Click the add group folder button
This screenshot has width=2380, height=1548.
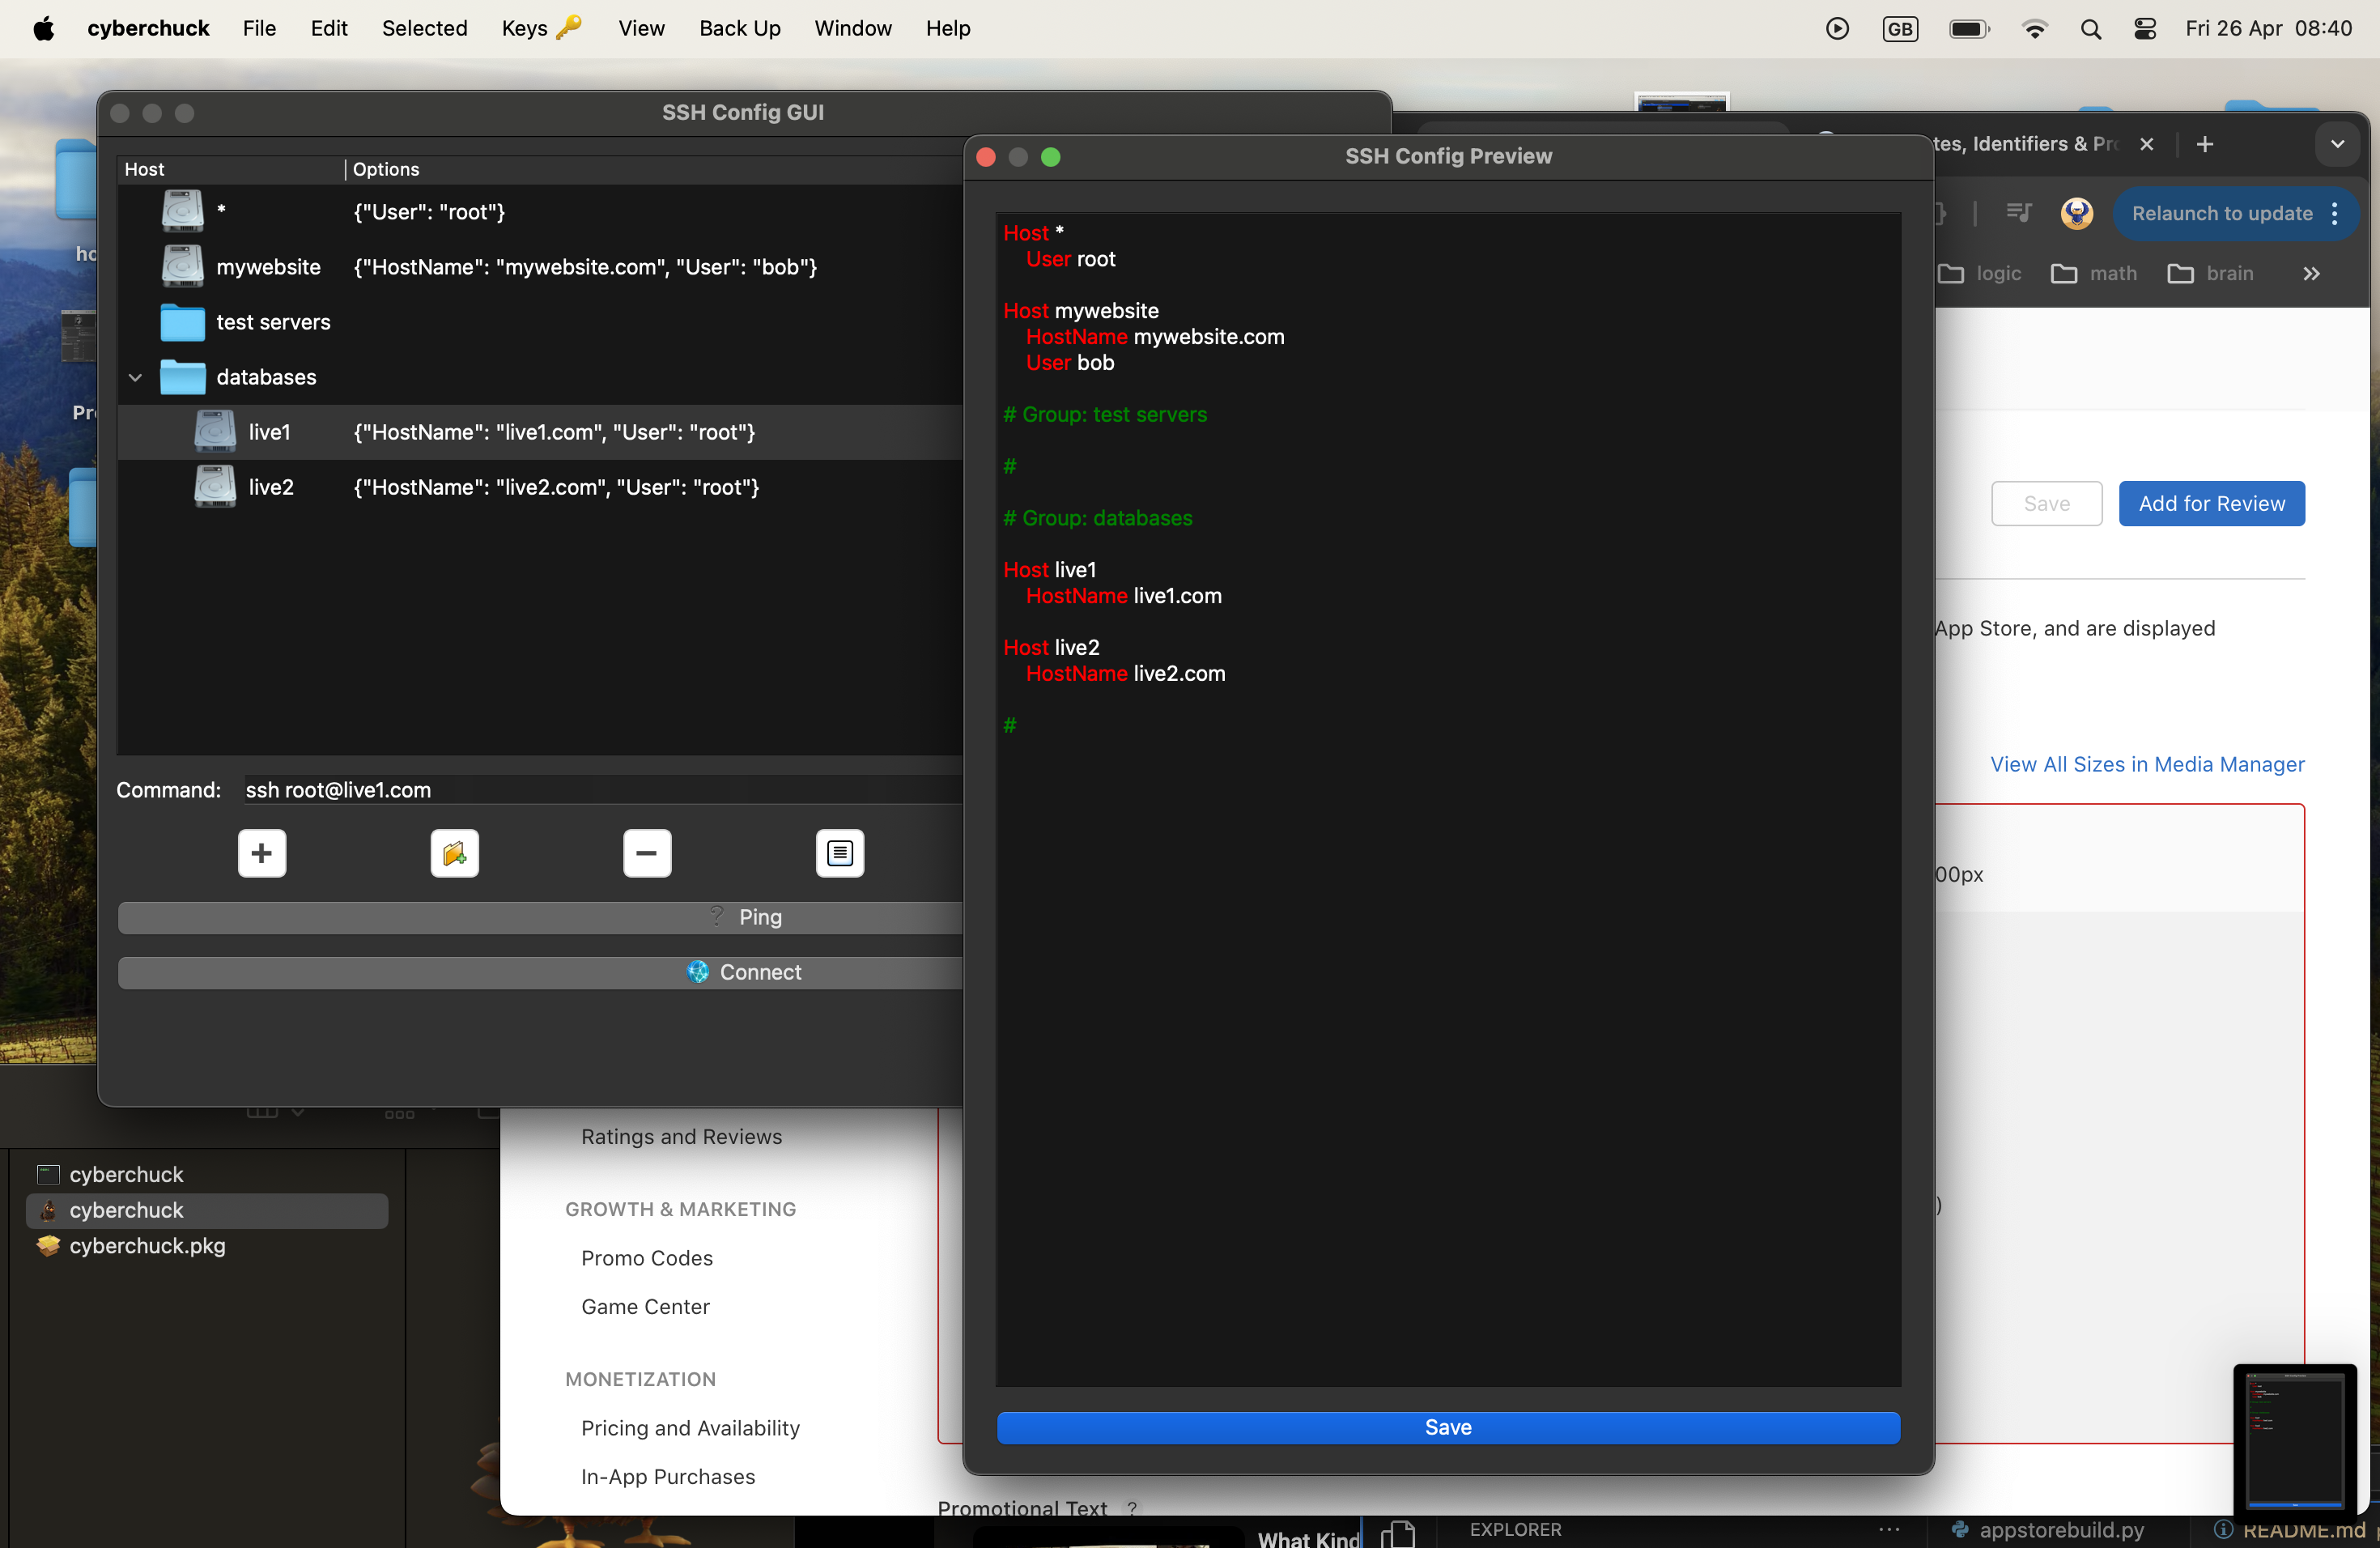pyautogui.click(x=454, y=853)
